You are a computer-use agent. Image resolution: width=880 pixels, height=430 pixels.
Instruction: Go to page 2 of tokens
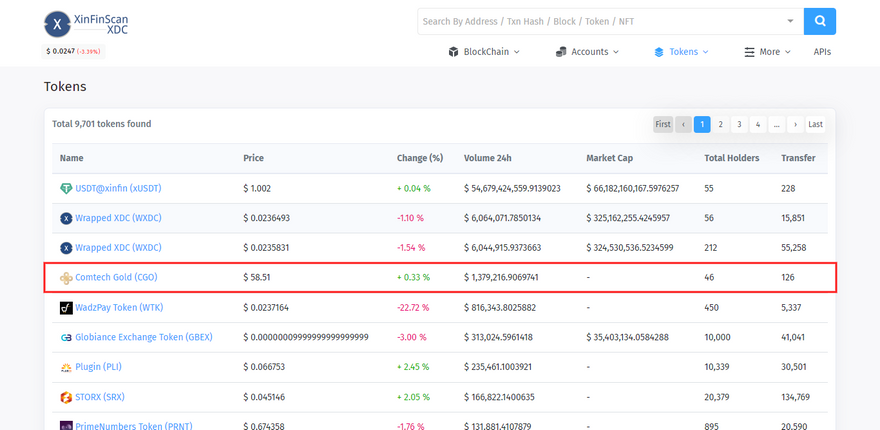(x=720, y=125)
